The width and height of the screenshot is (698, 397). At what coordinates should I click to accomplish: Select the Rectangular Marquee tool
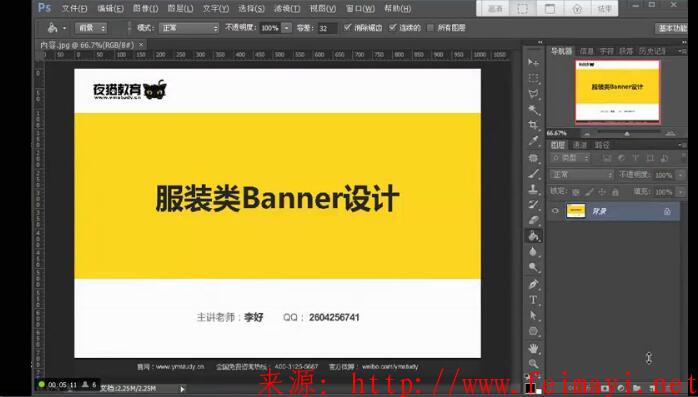click(x=533, y=78)
